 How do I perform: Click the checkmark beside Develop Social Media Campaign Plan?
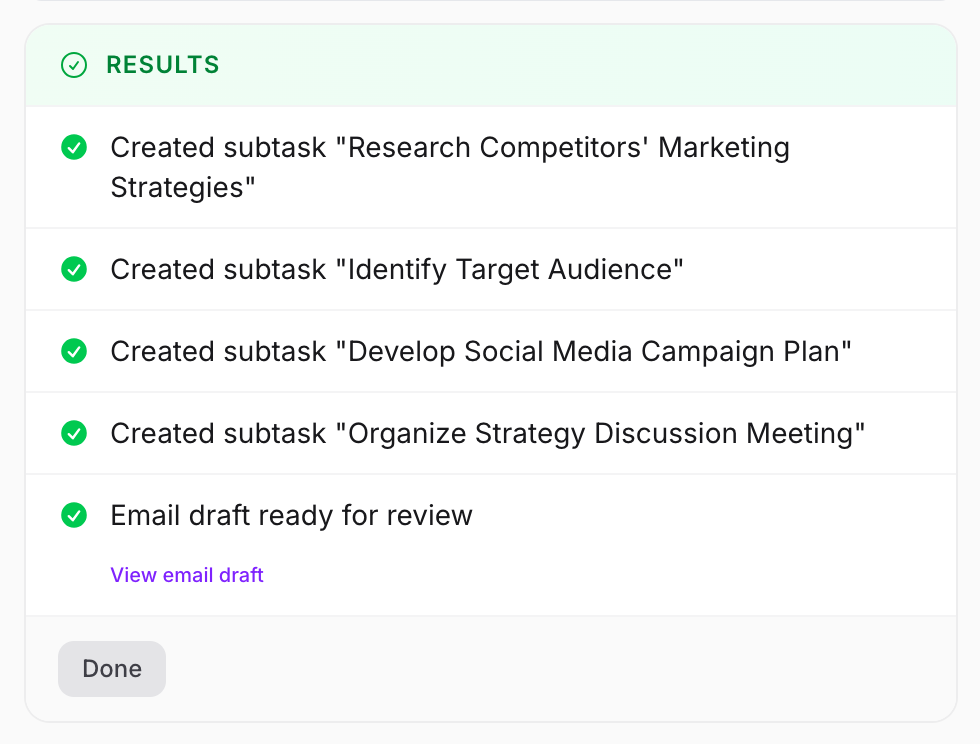(x=74, y=351)
